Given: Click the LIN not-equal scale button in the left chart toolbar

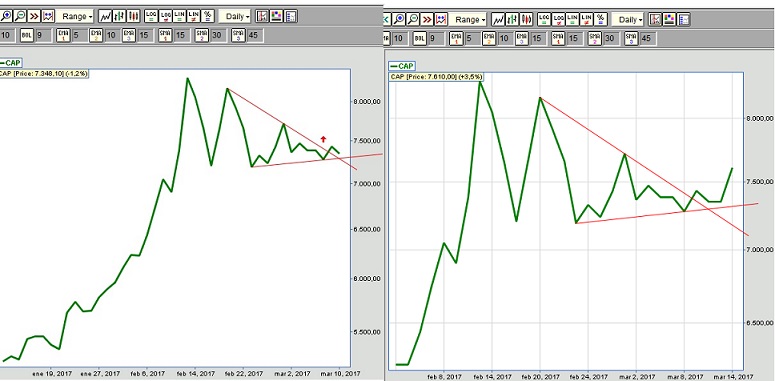Looking at the screenshot, I should pyautogui.click(x=194, y=16).
